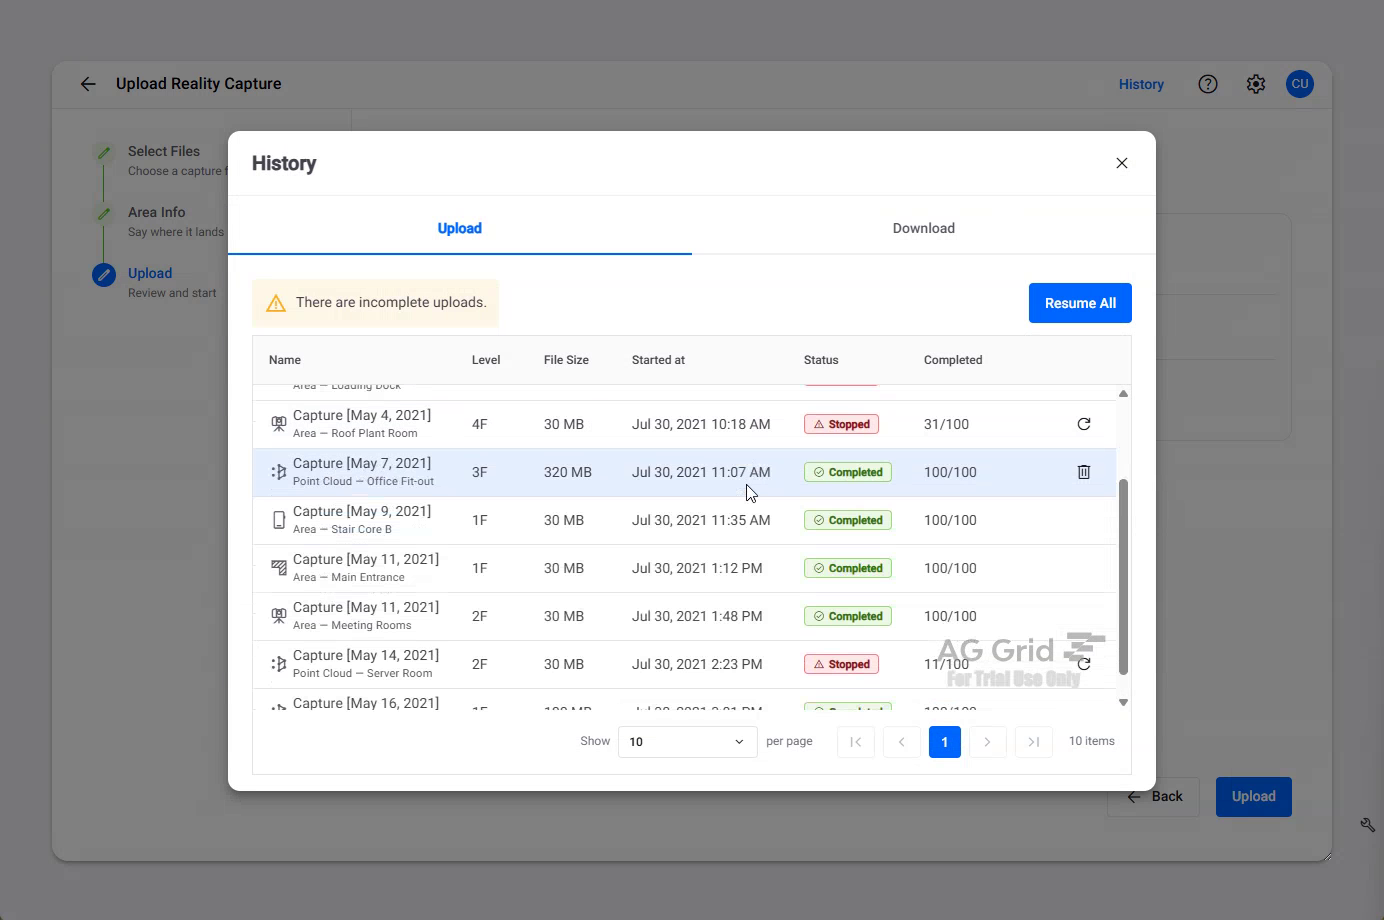Switch to the Download tab
The width and height of the screenshot is (1384, 920).
924,228
